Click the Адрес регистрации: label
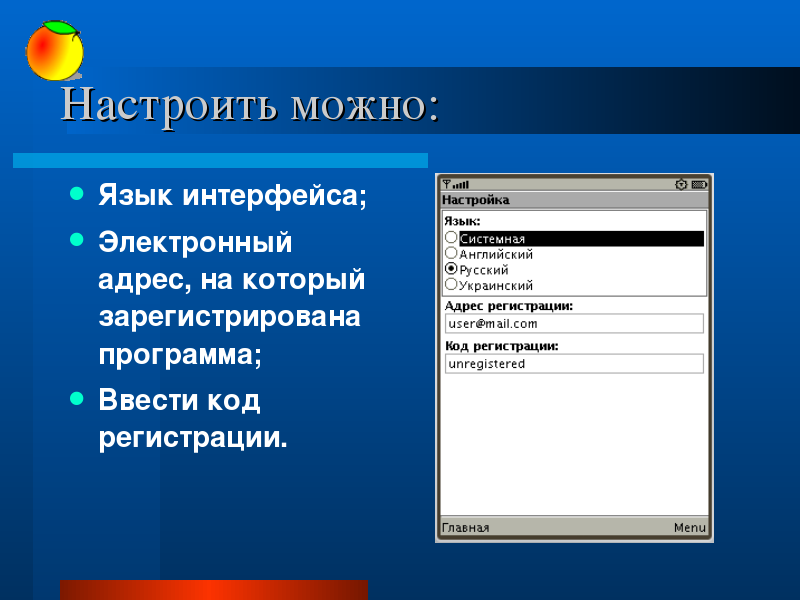This screenshot has height=600, width=800. [x=509, y=306]
